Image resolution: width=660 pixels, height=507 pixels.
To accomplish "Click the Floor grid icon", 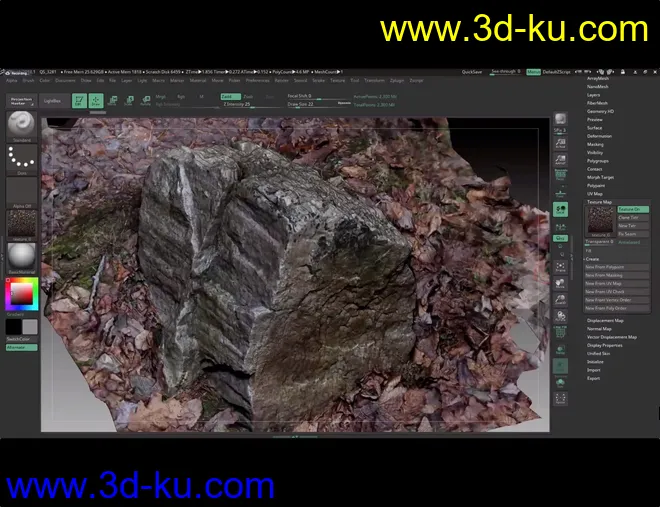I will tap(560, 194).
